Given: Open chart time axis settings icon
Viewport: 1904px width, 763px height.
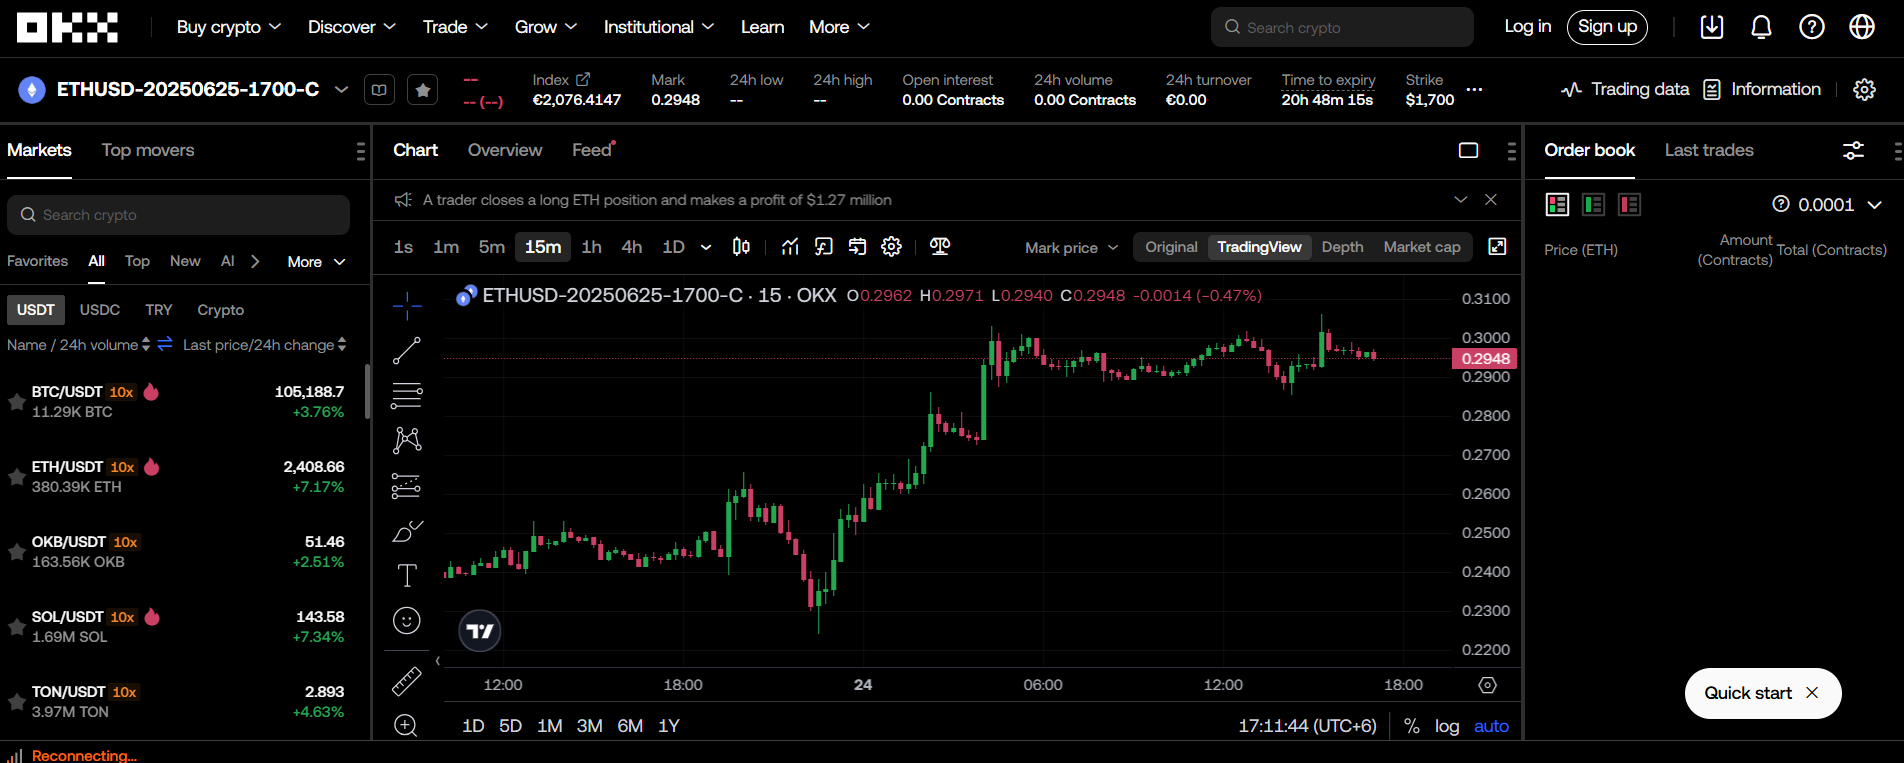Looking at the screenshot, I should [x=1488, y=685].
